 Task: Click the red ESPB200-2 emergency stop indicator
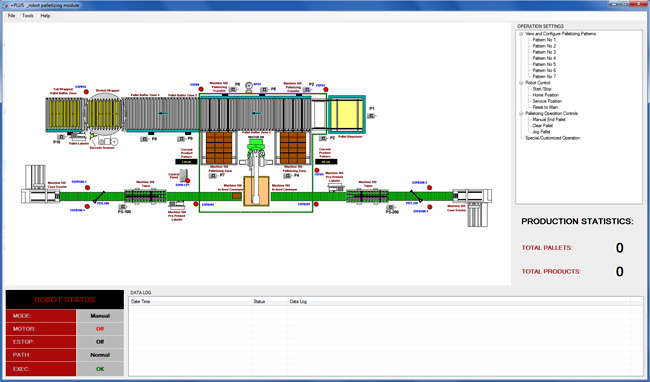tap(429, 188)
